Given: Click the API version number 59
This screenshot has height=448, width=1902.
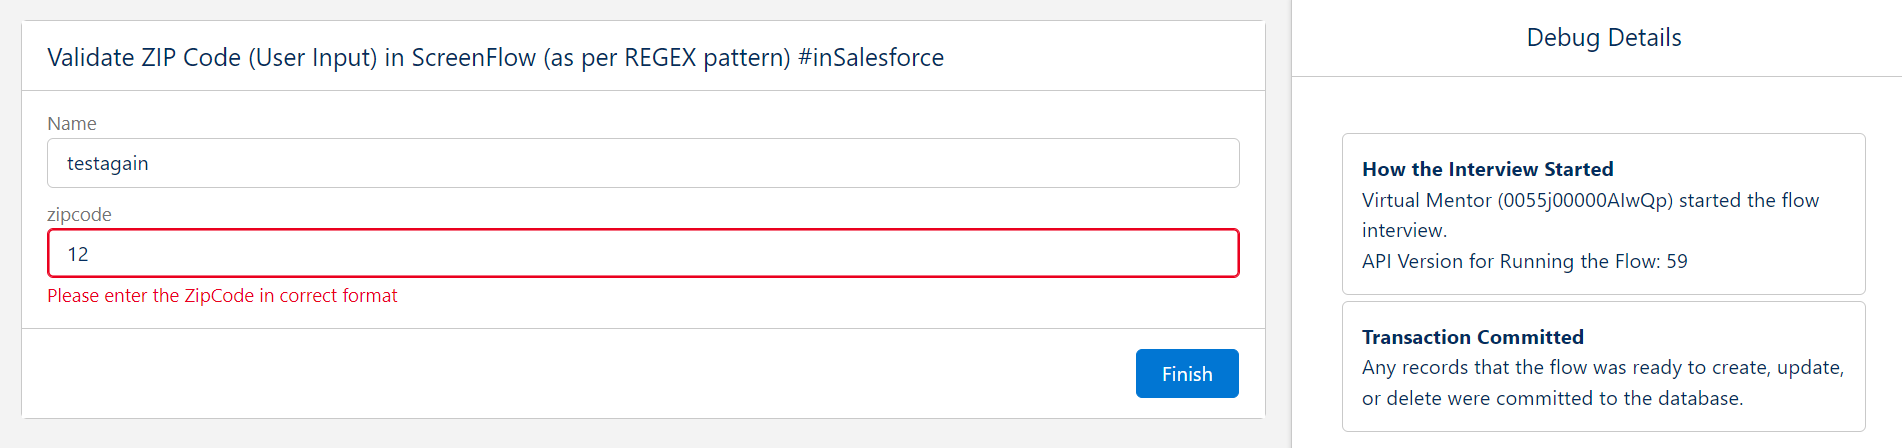Looking at the screenshot, I should point(1676,261).
